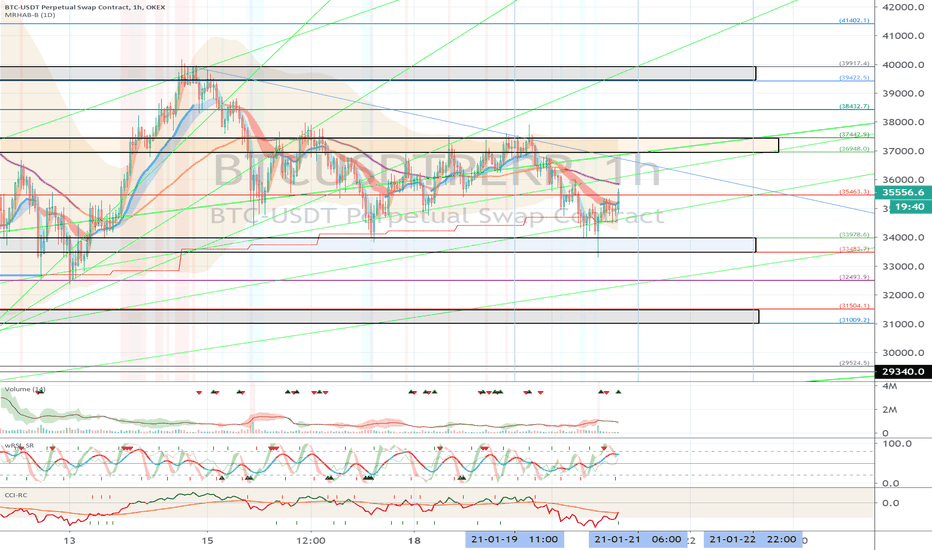
Task: Select the blue zone rectangle near 34000
Action: 378,245
